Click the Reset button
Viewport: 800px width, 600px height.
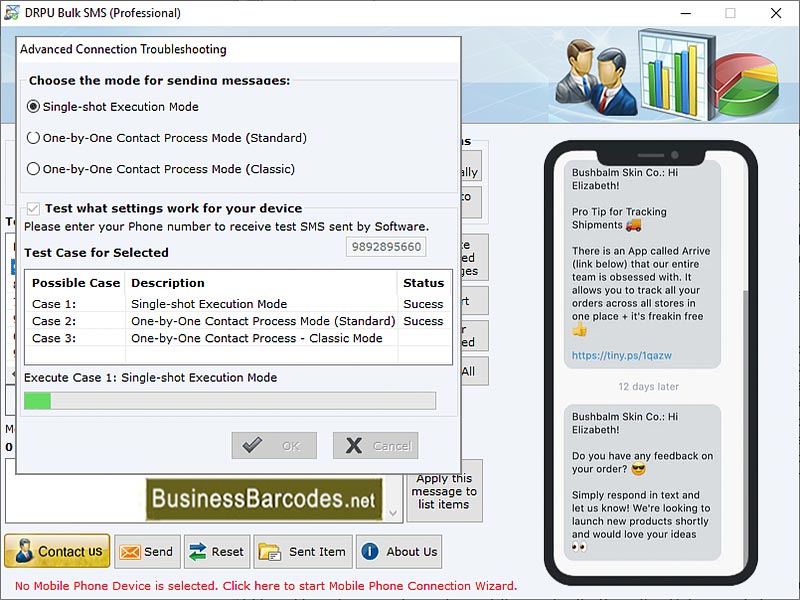click(217, 552)
